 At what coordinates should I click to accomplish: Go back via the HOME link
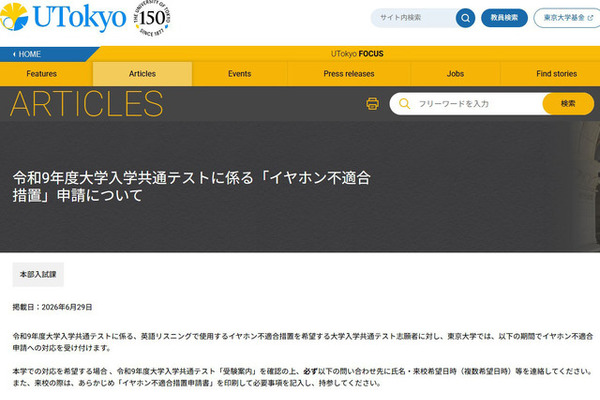click(27, 54)
